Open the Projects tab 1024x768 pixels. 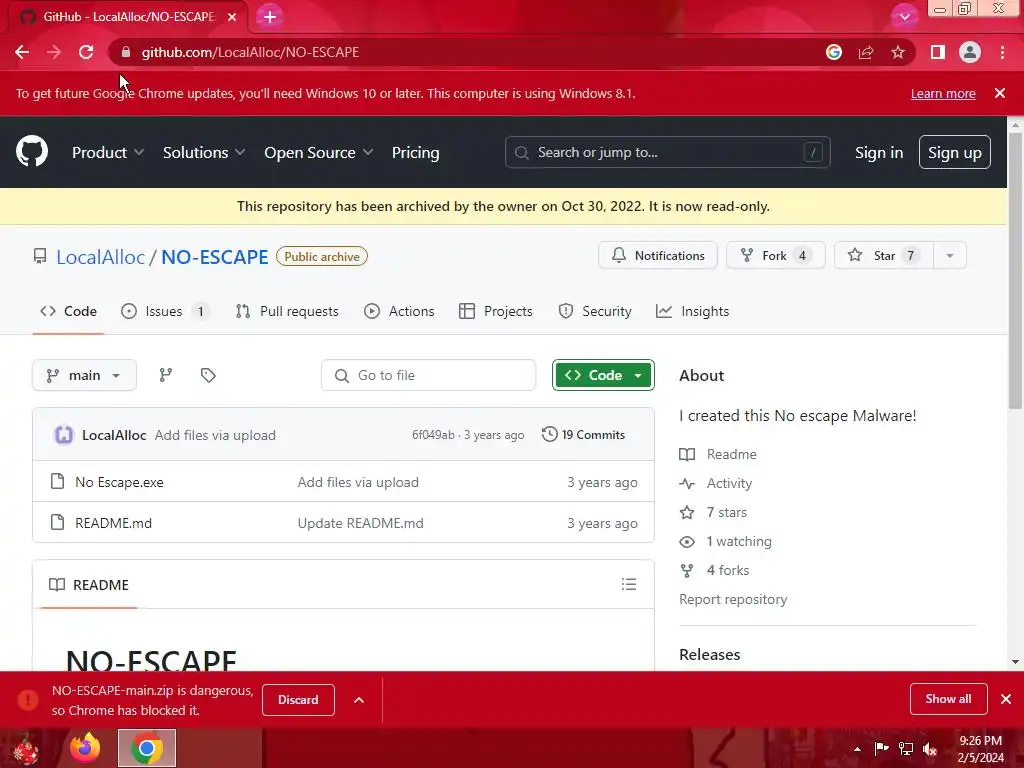496,312
